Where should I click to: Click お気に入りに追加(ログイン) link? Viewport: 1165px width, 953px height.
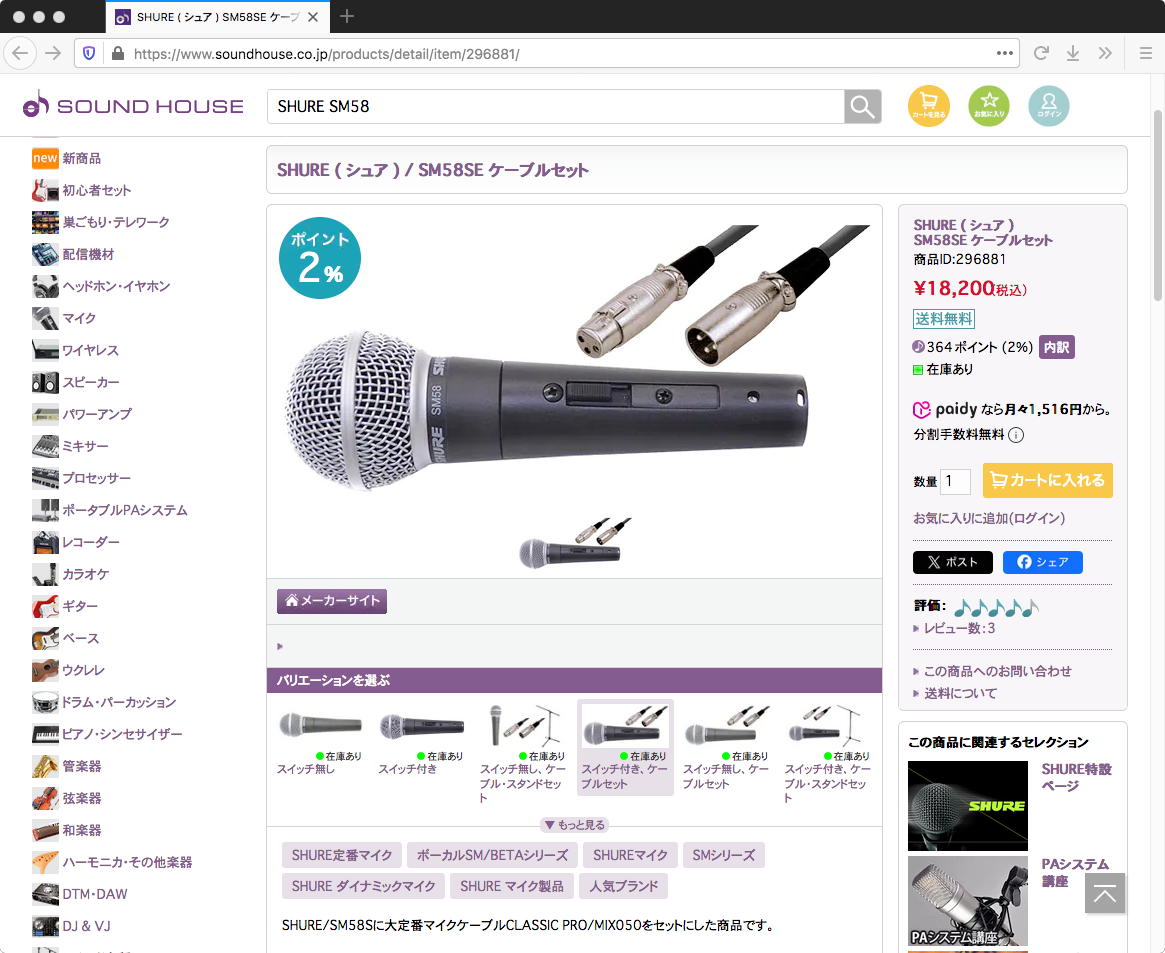[x=989, y=518]
